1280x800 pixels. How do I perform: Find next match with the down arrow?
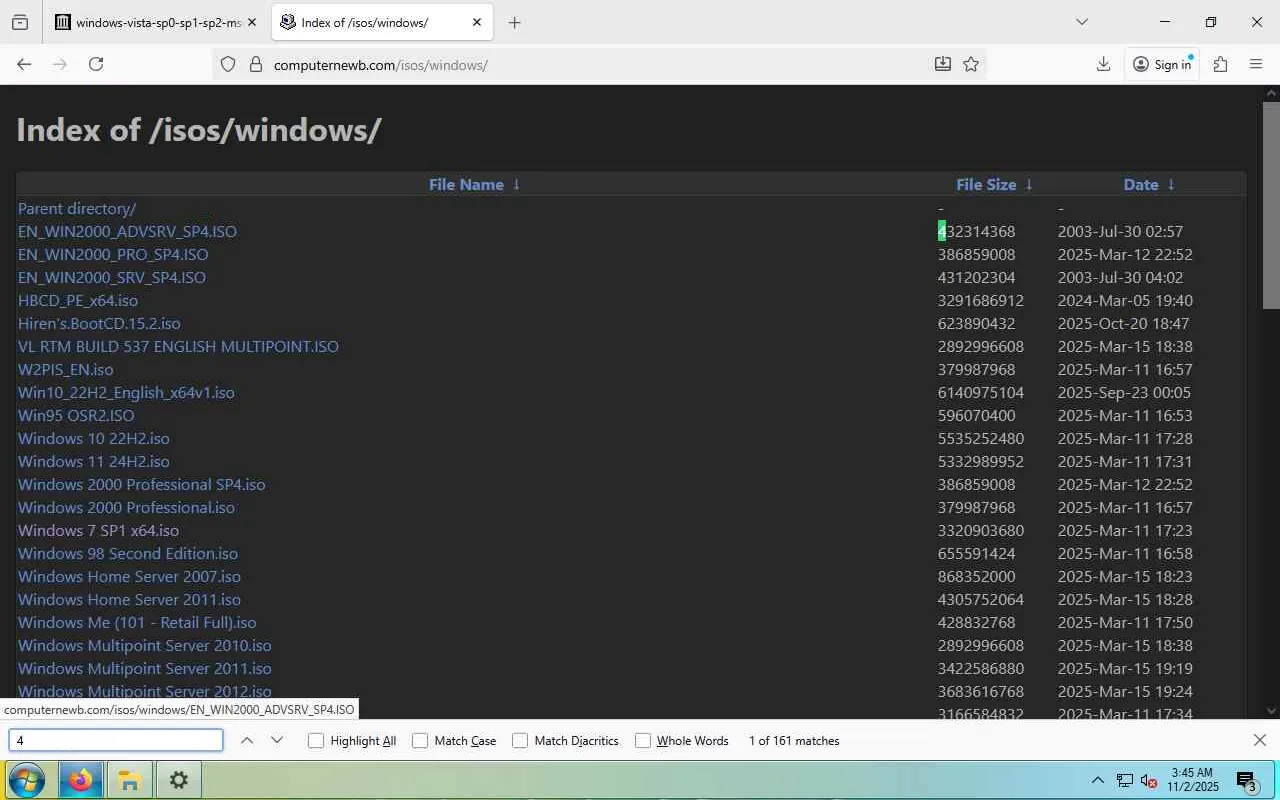point(277,740)
